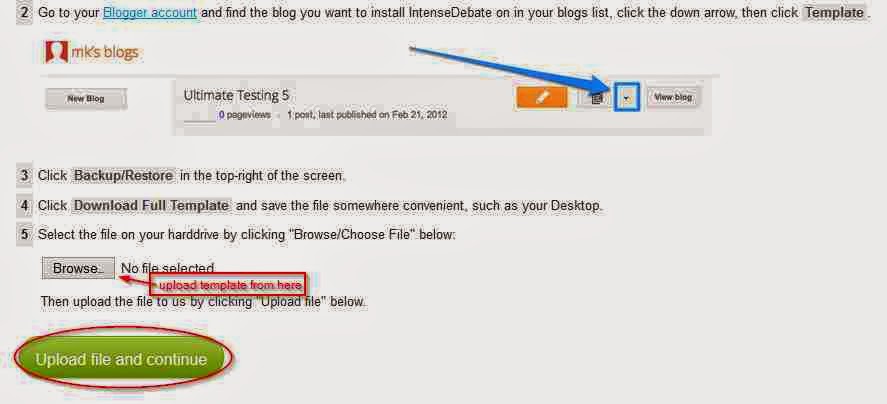Click the orange pencil new post icon
The height and width of the screenshot is (404, 887).
click(x=541, y=97)
